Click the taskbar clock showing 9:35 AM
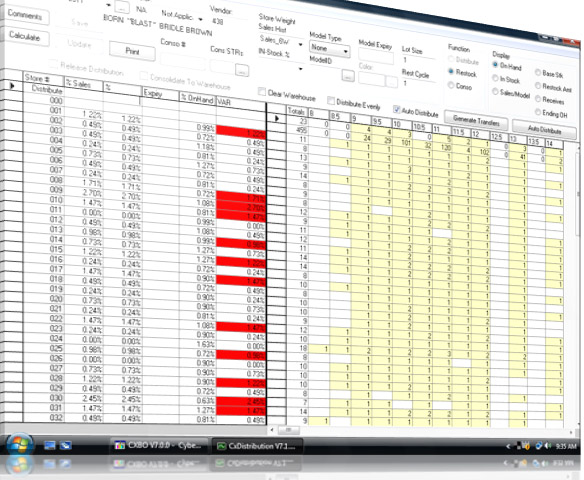This screenshot has width=584, height=480. point(566,446)
